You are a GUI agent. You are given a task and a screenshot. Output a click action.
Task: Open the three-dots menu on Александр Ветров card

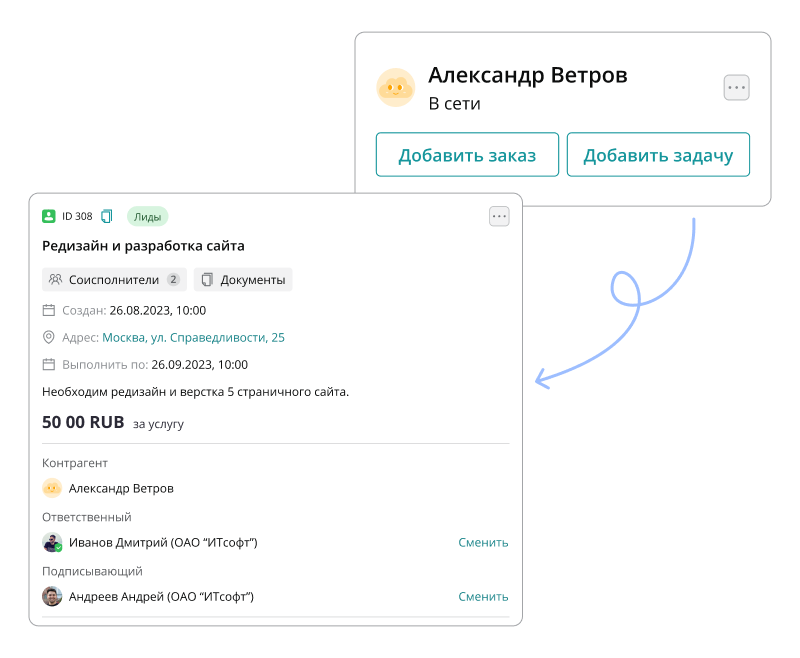click(x=736, y=88)
